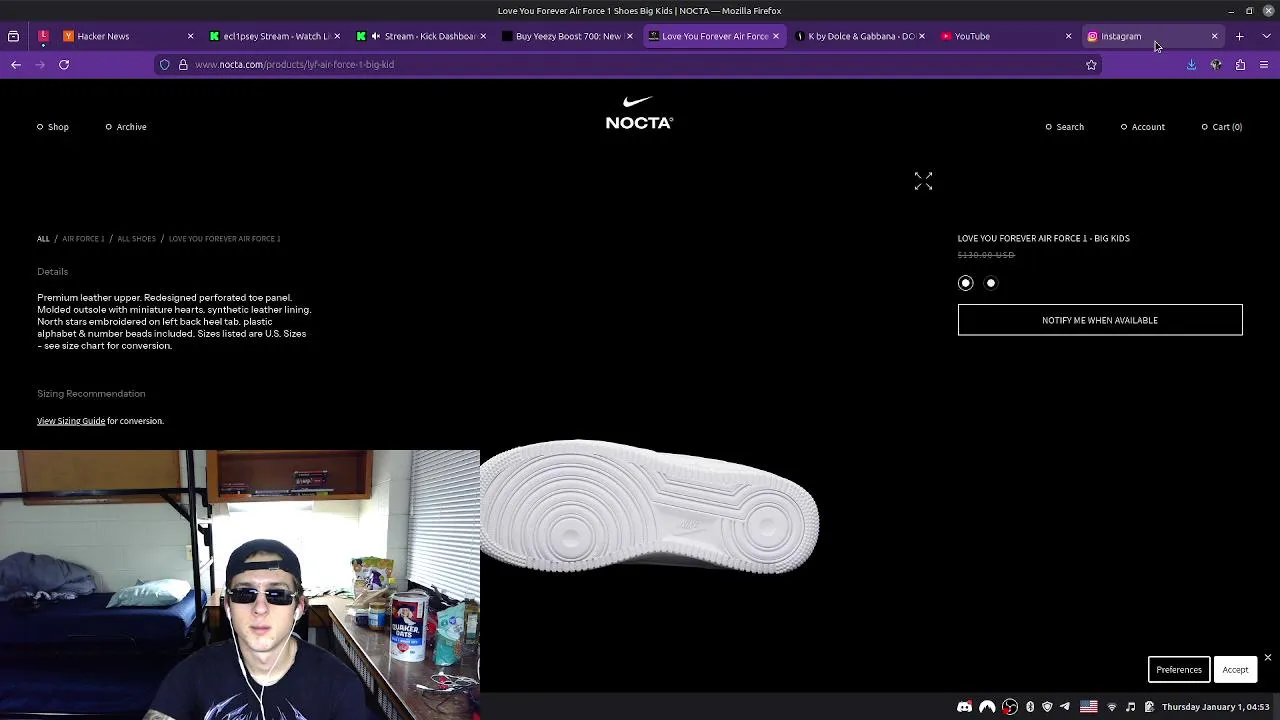
Task: Open tracking protection shield in address bar
Action: (165, 64)
